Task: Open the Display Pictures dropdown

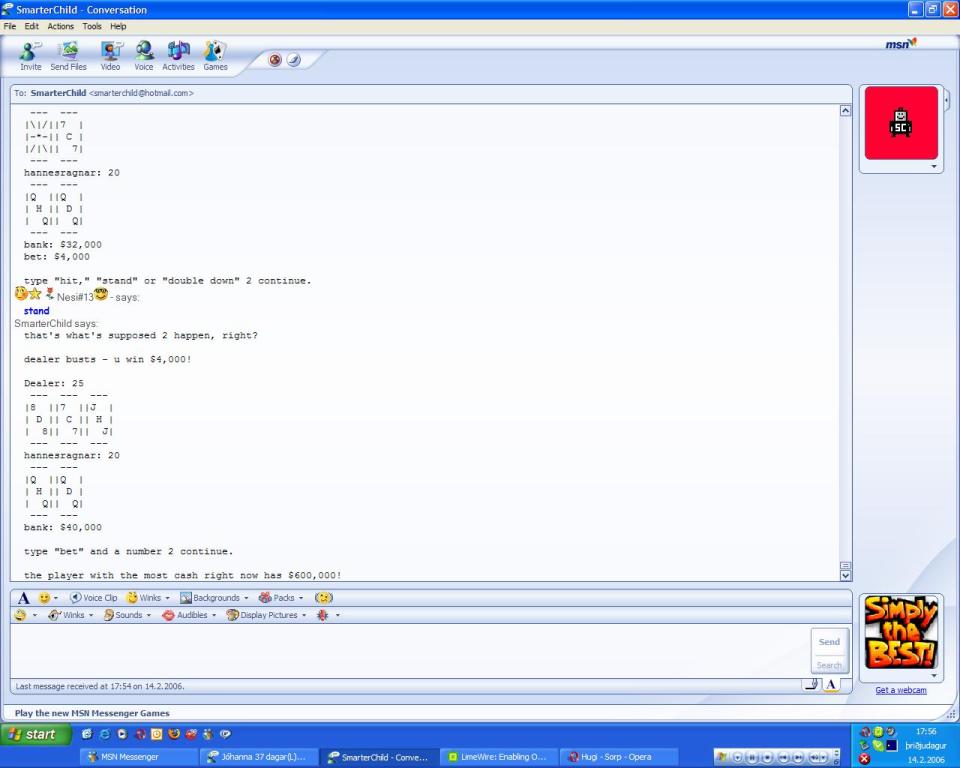Action: click(266, 615)
